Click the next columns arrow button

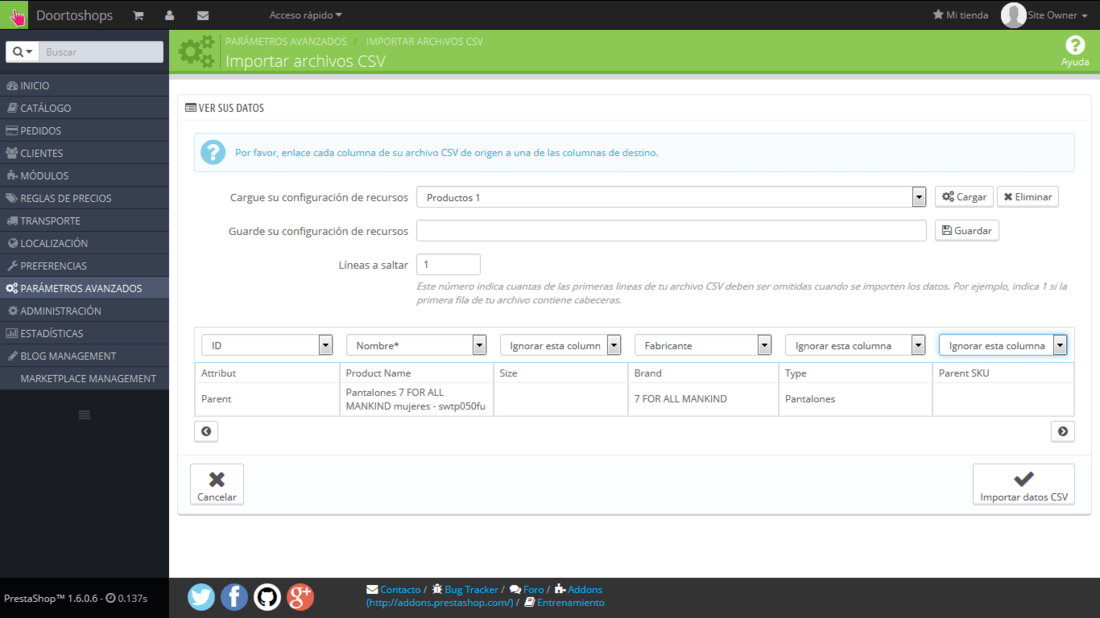(1063, 431)
